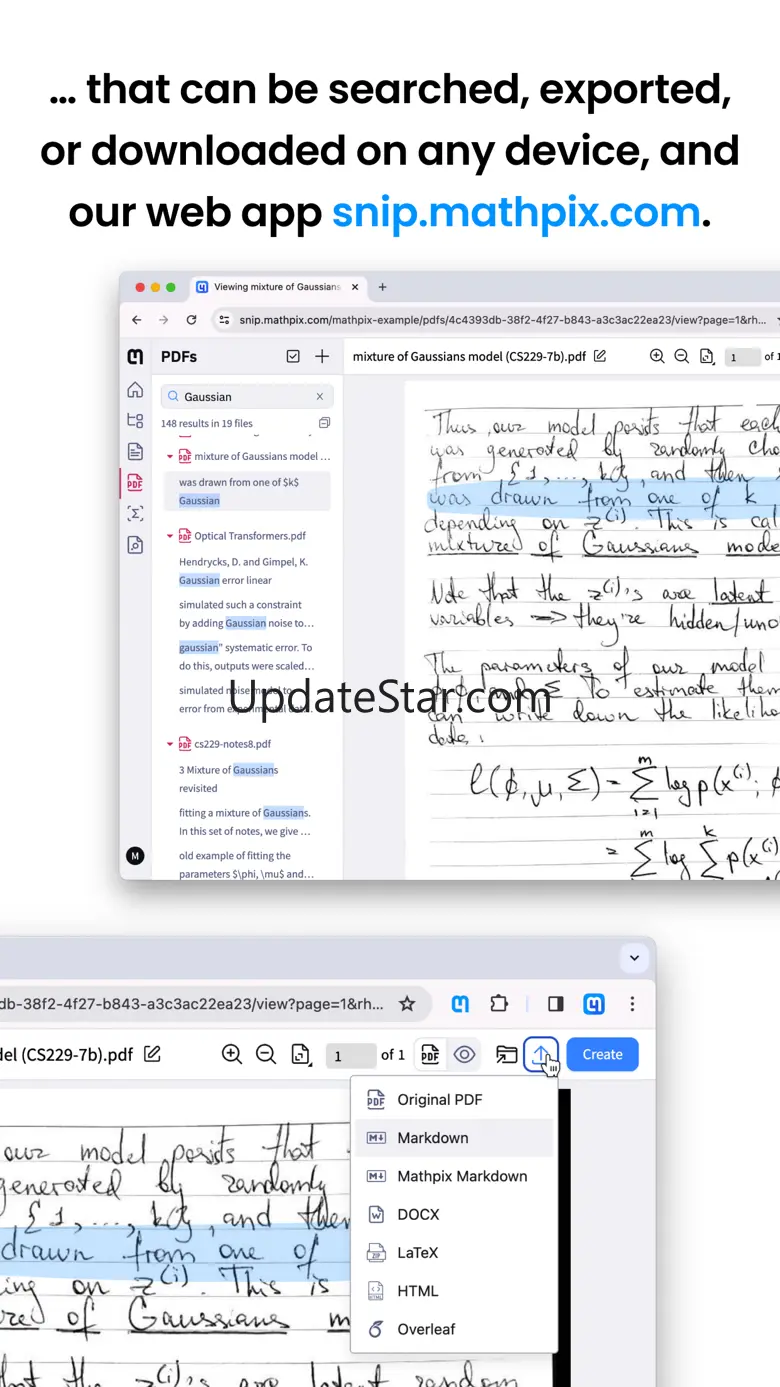Collapse all search results icon next to results count
This screenshot has width=780, height=1387.
[x=324, y=423]
